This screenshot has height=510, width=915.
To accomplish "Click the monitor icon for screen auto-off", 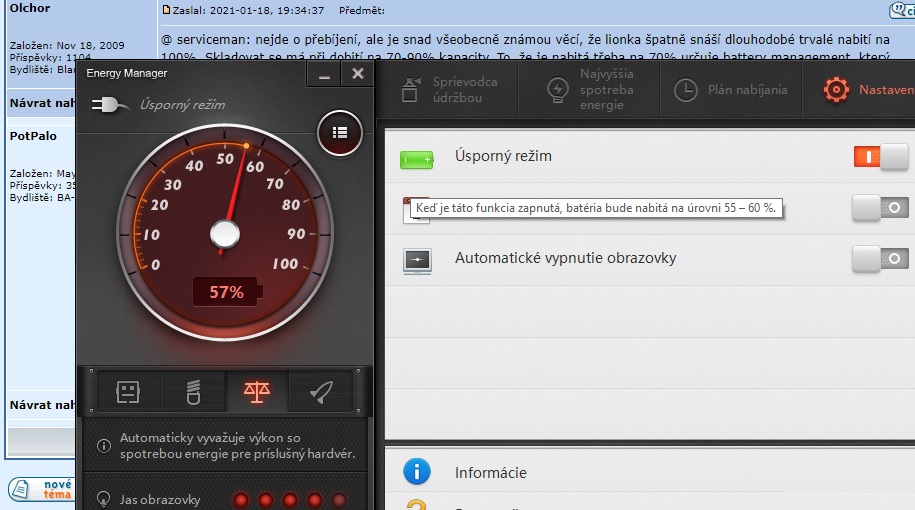I will 416,259.
